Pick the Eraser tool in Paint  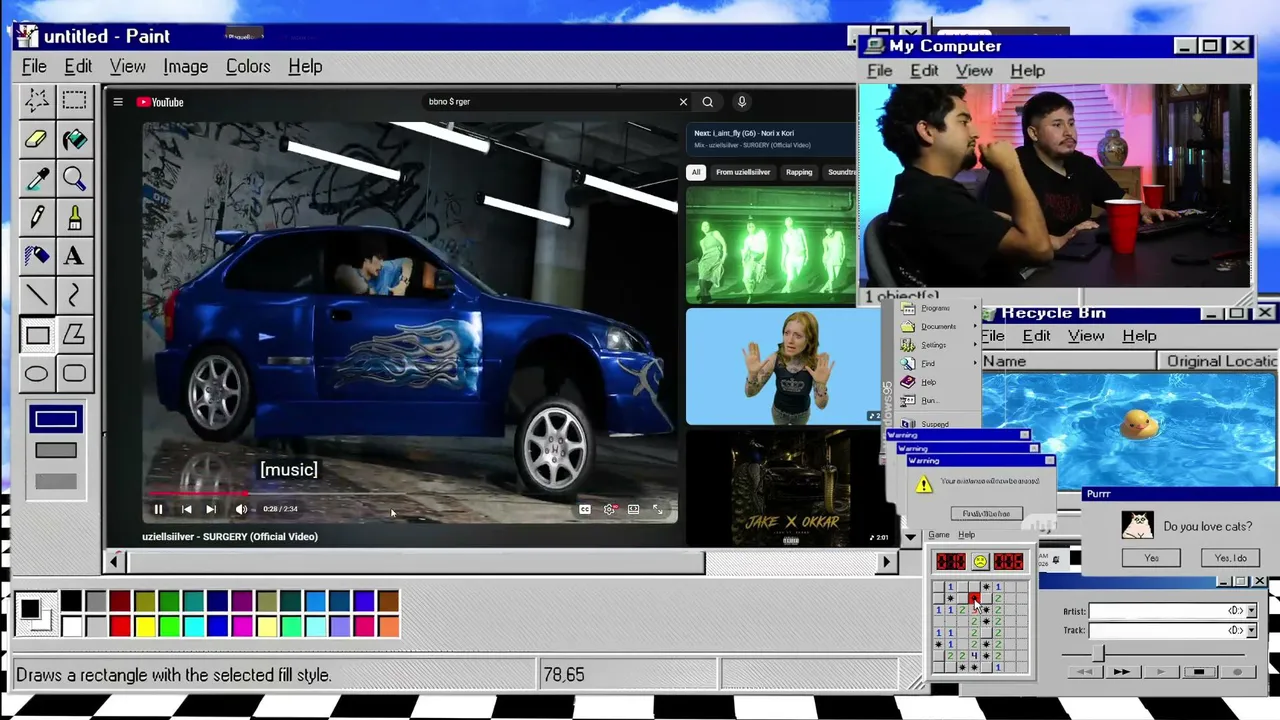click(37, 139)
